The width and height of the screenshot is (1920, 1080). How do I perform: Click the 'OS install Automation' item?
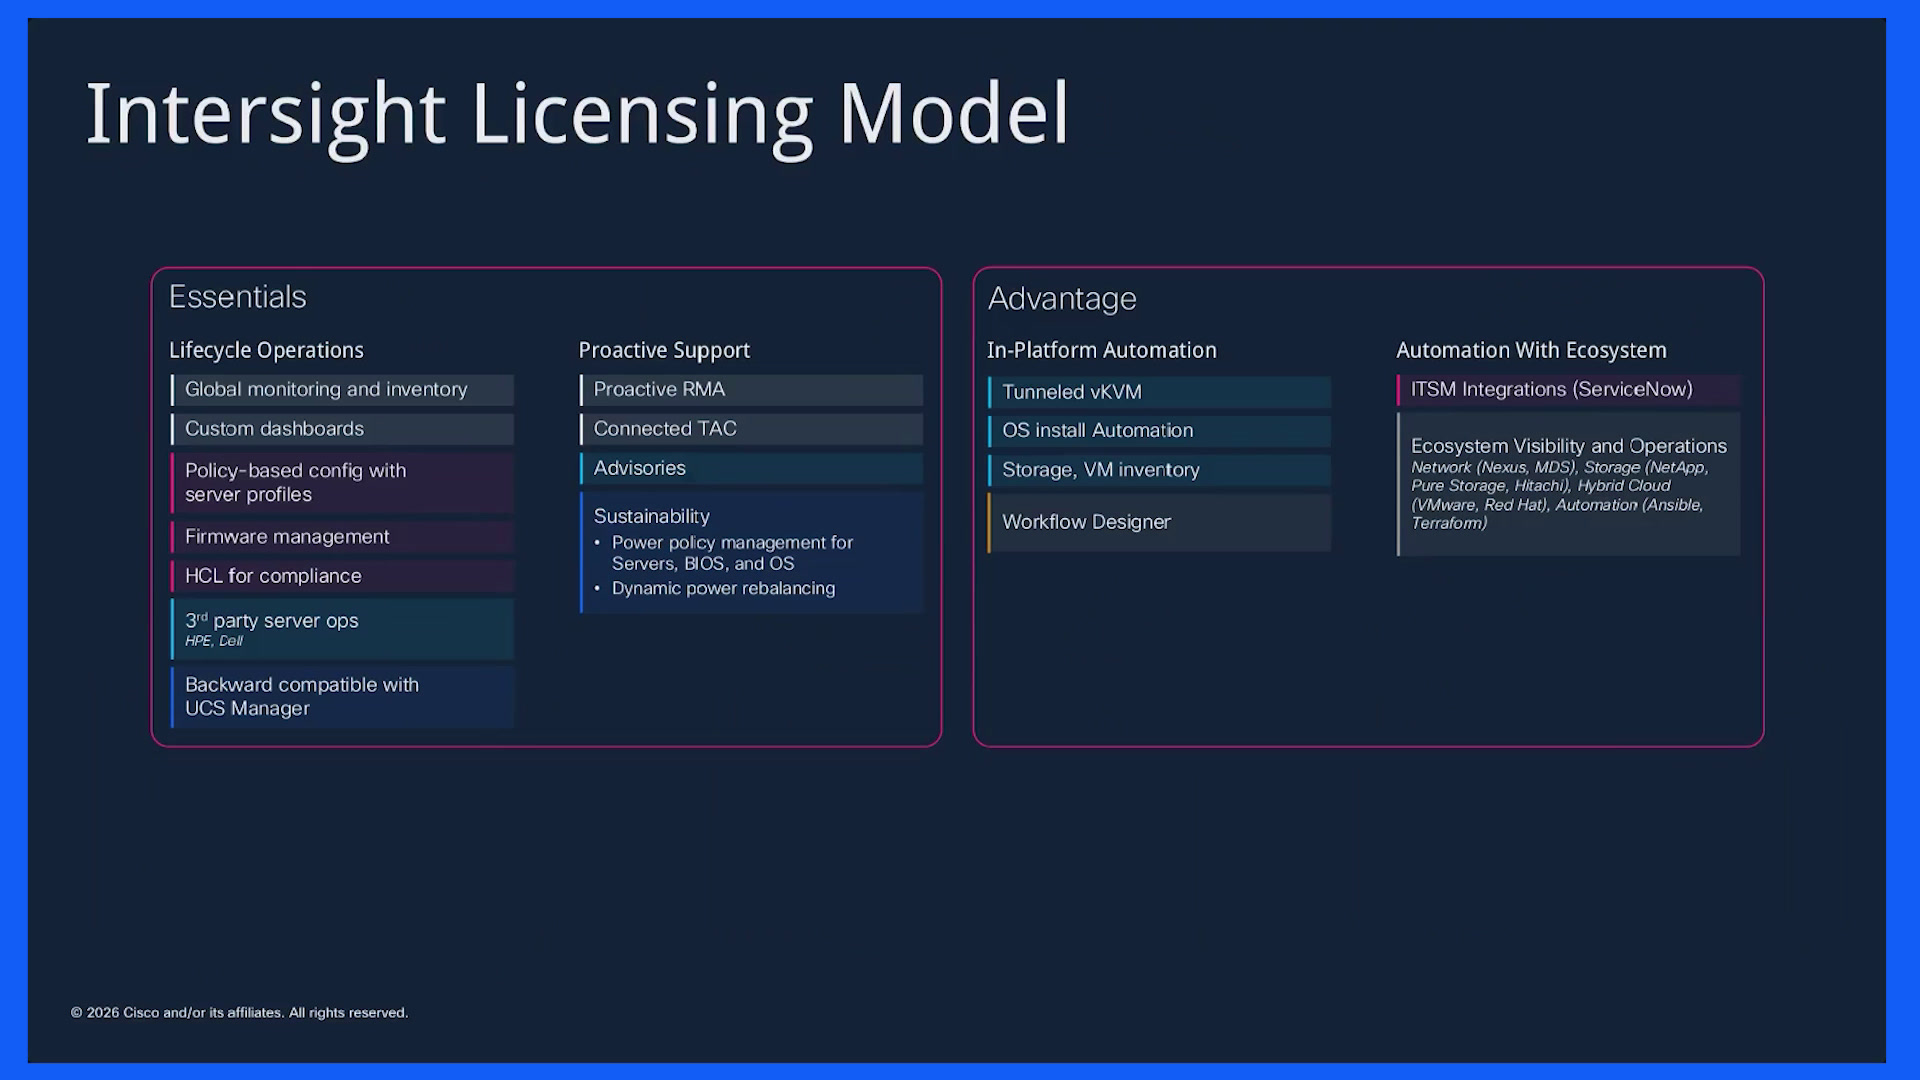pos(1159,431)
